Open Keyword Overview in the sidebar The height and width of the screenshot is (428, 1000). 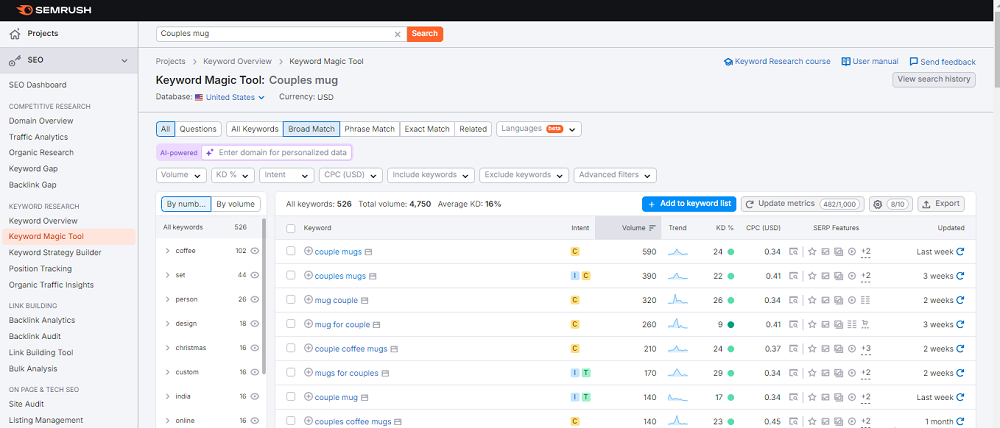[43, 221]
